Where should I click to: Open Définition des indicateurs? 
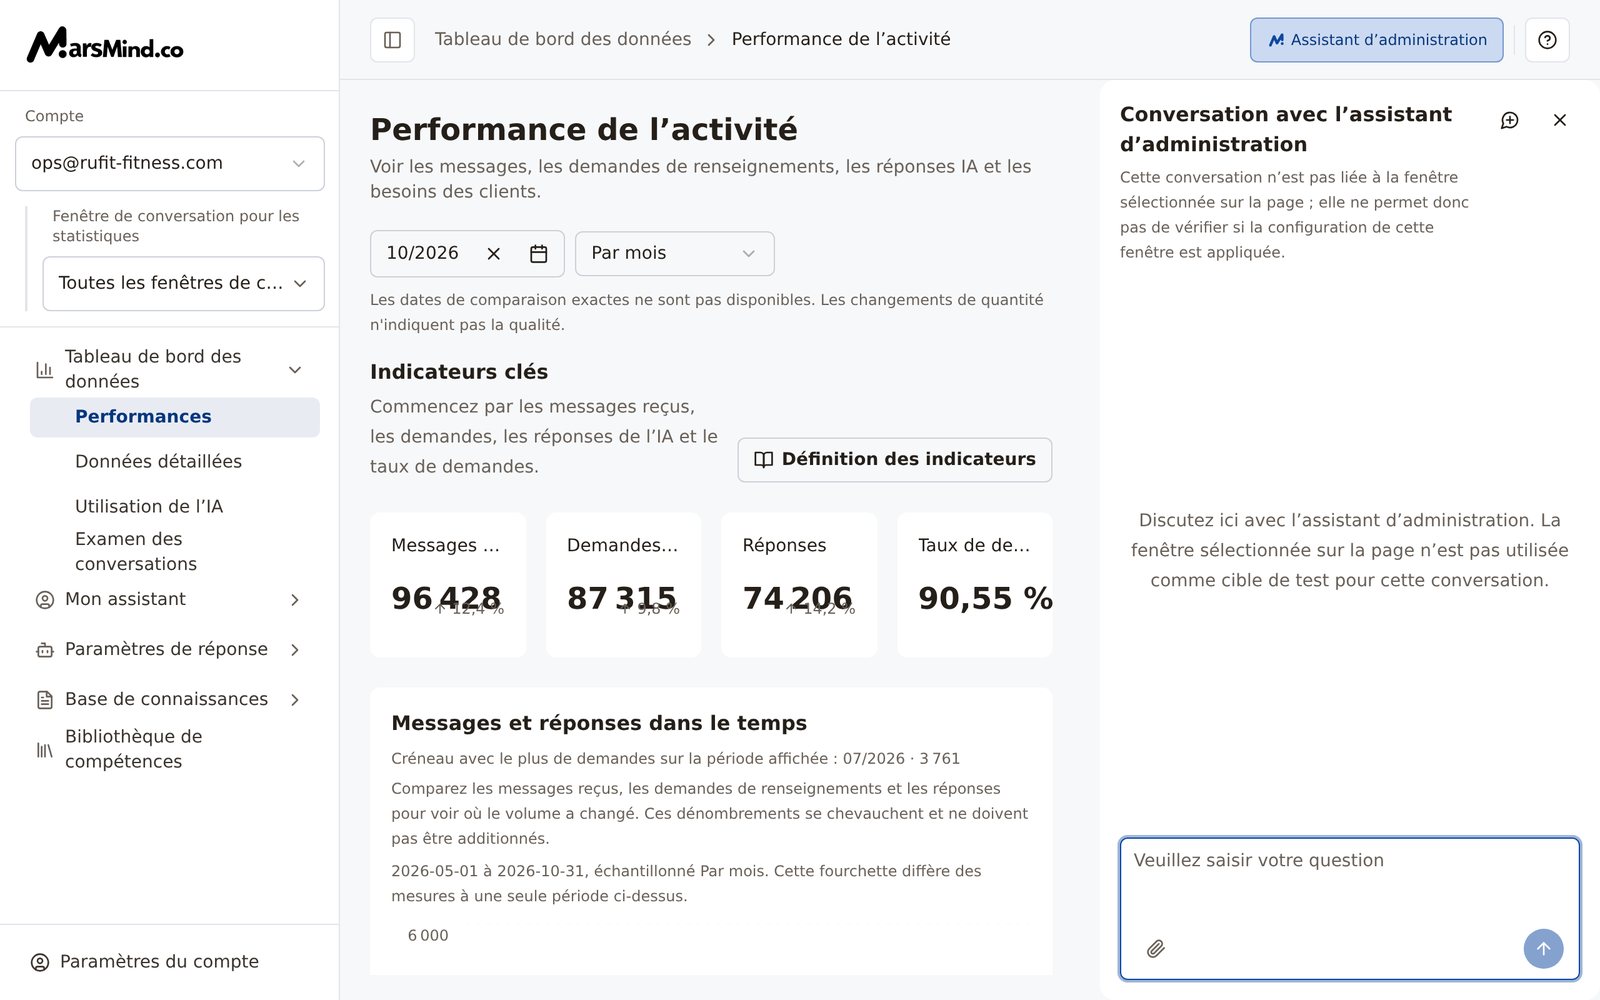(x=895, y=460)
